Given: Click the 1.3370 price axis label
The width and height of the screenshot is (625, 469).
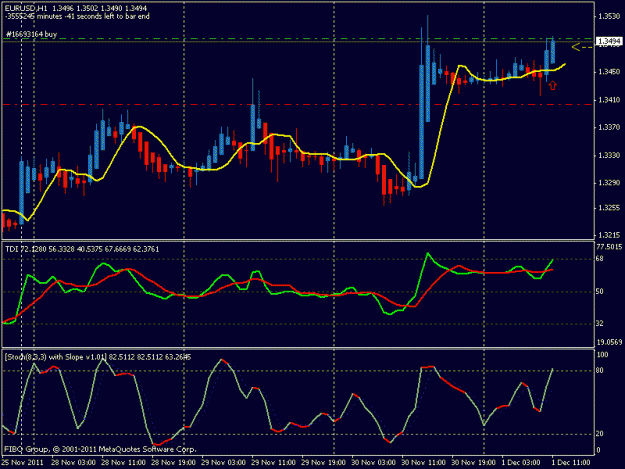Looking at the screenshot, I should 609,127.
